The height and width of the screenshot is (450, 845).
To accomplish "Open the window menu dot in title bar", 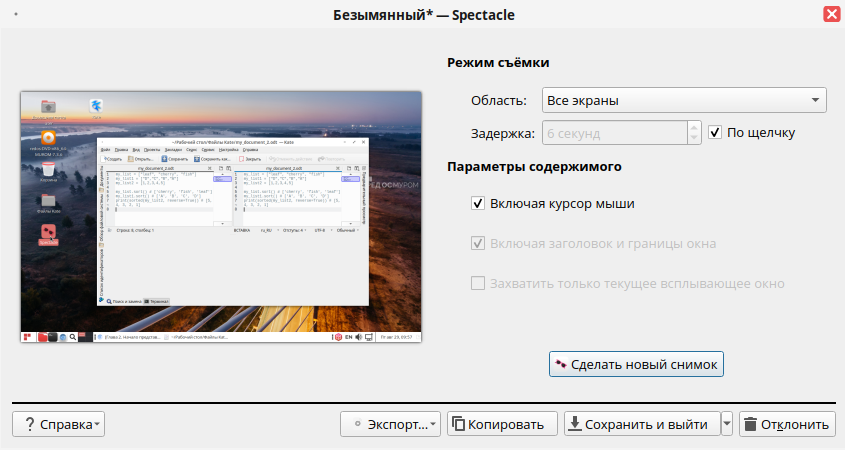I will tap(16, 15).
